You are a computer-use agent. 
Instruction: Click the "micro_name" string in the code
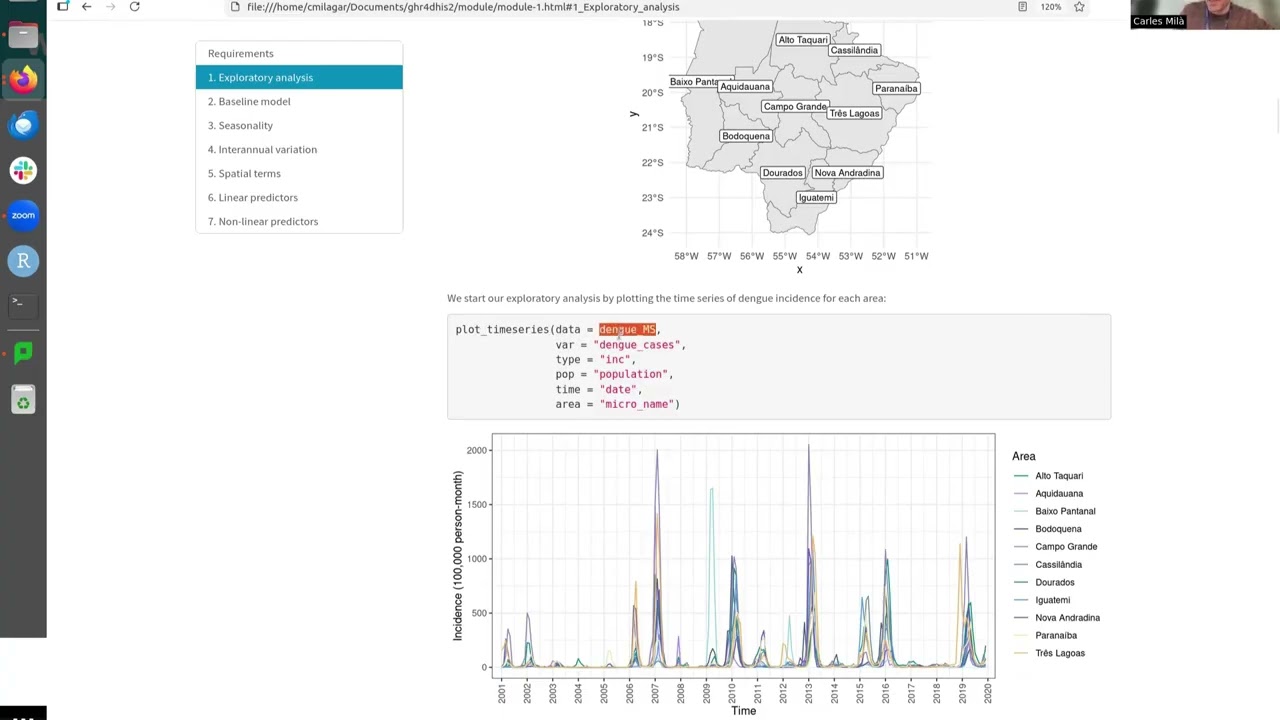[636, 404]
